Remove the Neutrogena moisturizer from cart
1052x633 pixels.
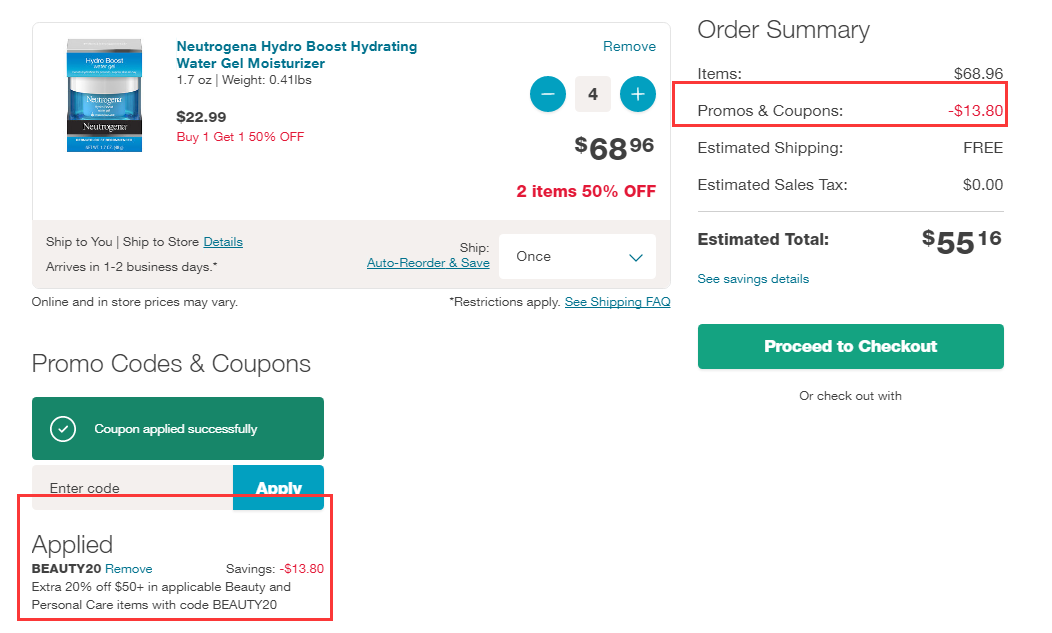click(629, 46)
